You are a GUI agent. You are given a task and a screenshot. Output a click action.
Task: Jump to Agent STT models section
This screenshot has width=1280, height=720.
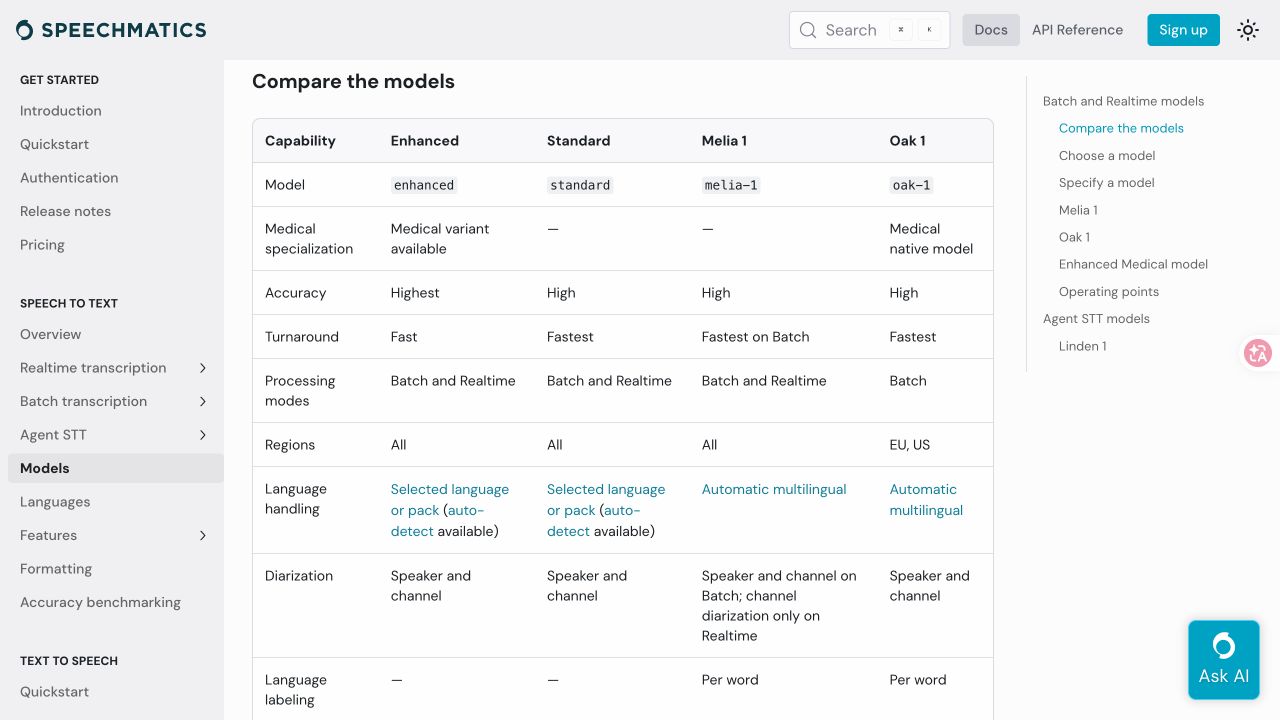click(x=1096, y=319)
